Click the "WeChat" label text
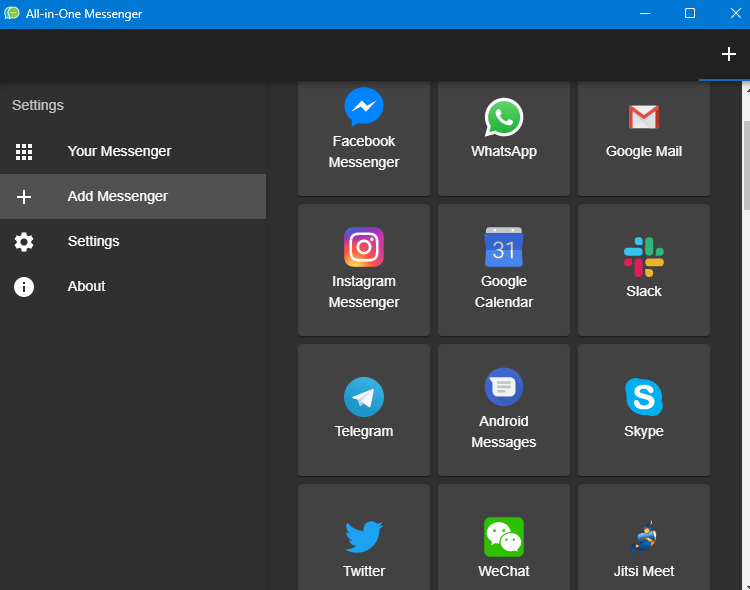The width and height of the screenshot is (750, 590). pyautogui.click(x=504, y=571)
